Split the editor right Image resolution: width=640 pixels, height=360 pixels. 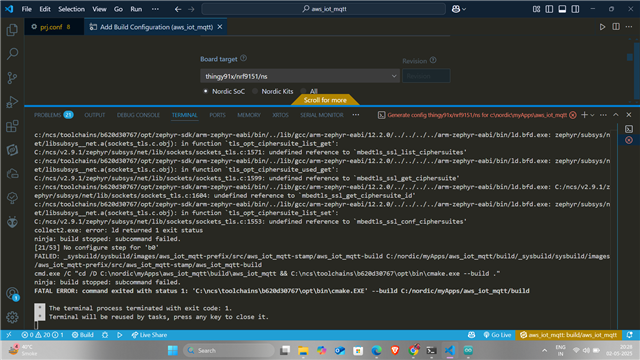point(616,27)
